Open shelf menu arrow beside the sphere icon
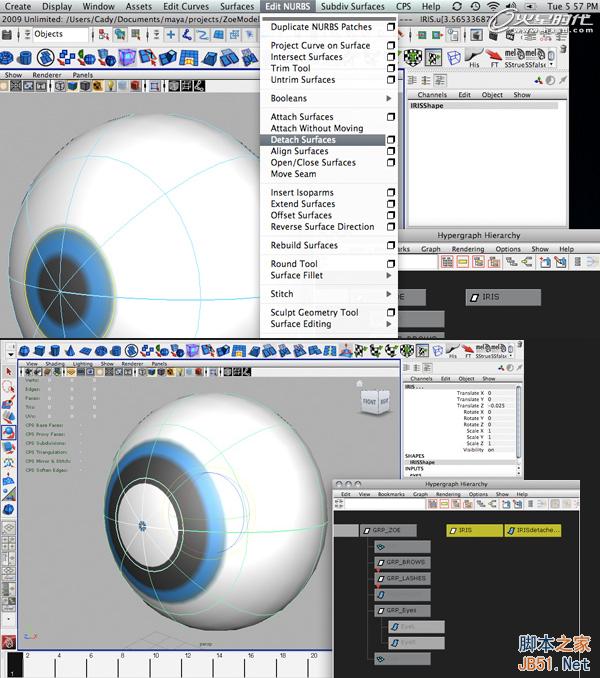The image size is (600, 678). 10,354
